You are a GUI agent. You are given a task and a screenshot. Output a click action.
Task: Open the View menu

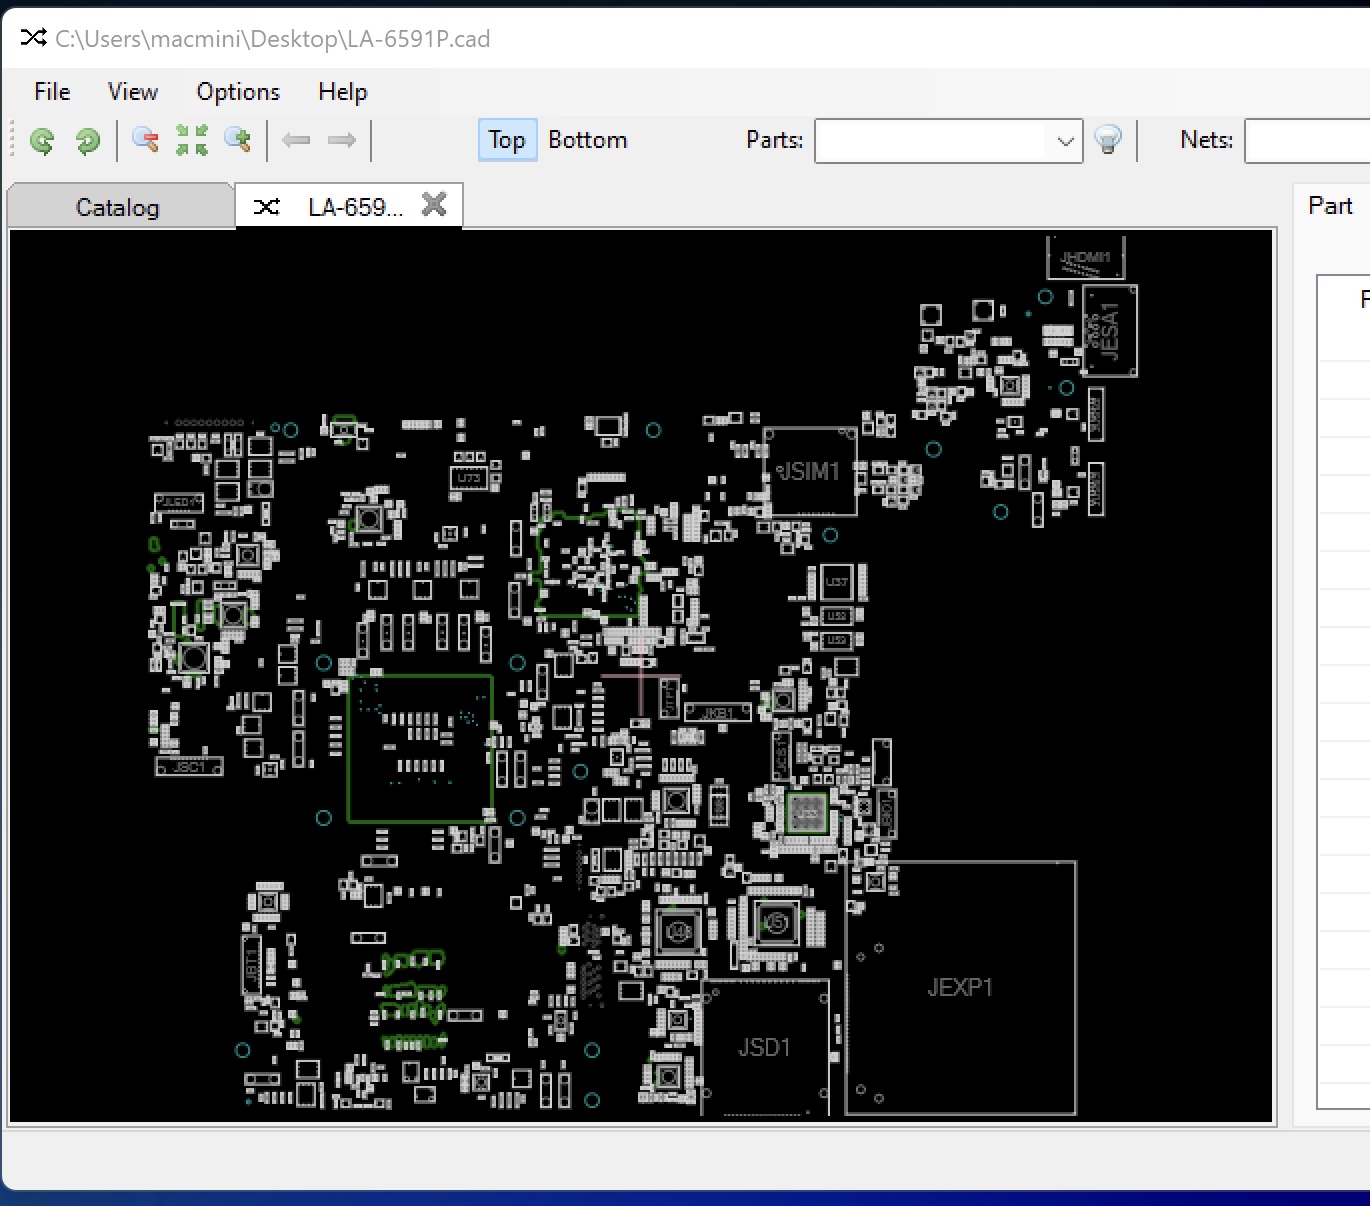133,92
